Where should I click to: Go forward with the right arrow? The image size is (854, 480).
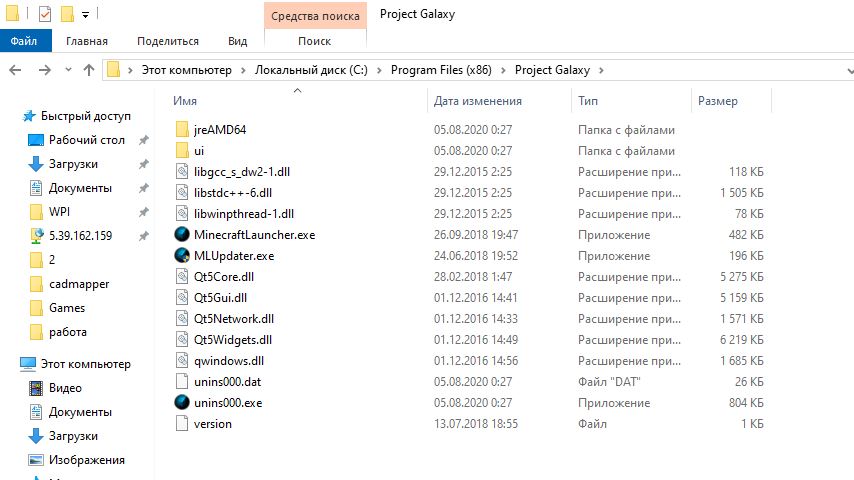pos(45,70)
